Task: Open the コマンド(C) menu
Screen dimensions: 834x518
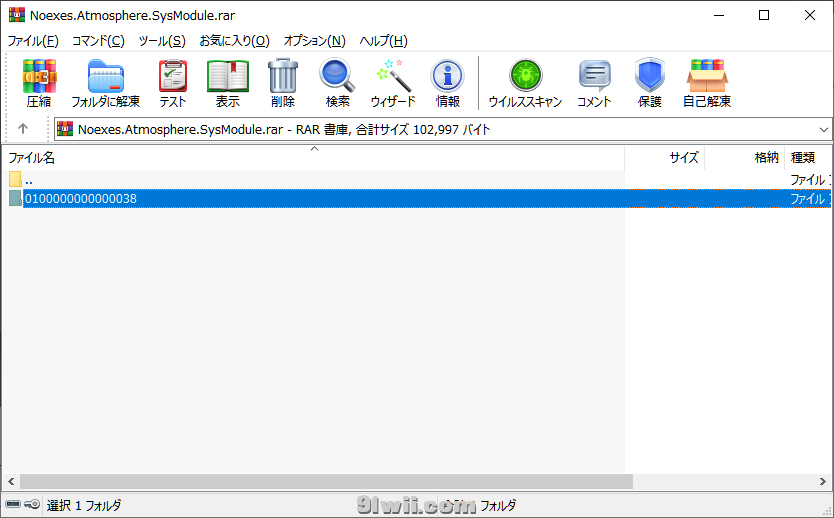Action: click(x=98, y=41)
